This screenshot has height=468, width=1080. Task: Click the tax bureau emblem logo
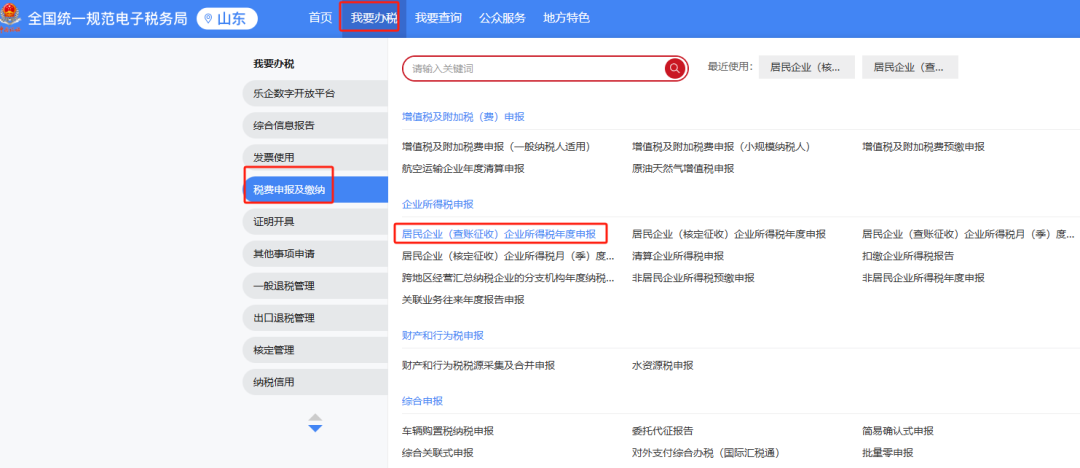[11, 19]
